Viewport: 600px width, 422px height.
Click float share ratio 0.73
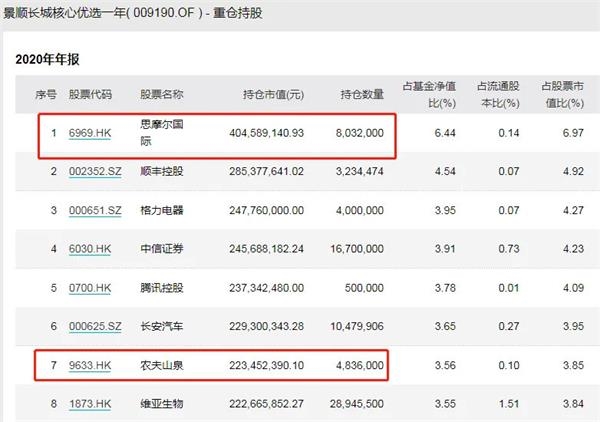pyautogui.click(x=509, y=249)
